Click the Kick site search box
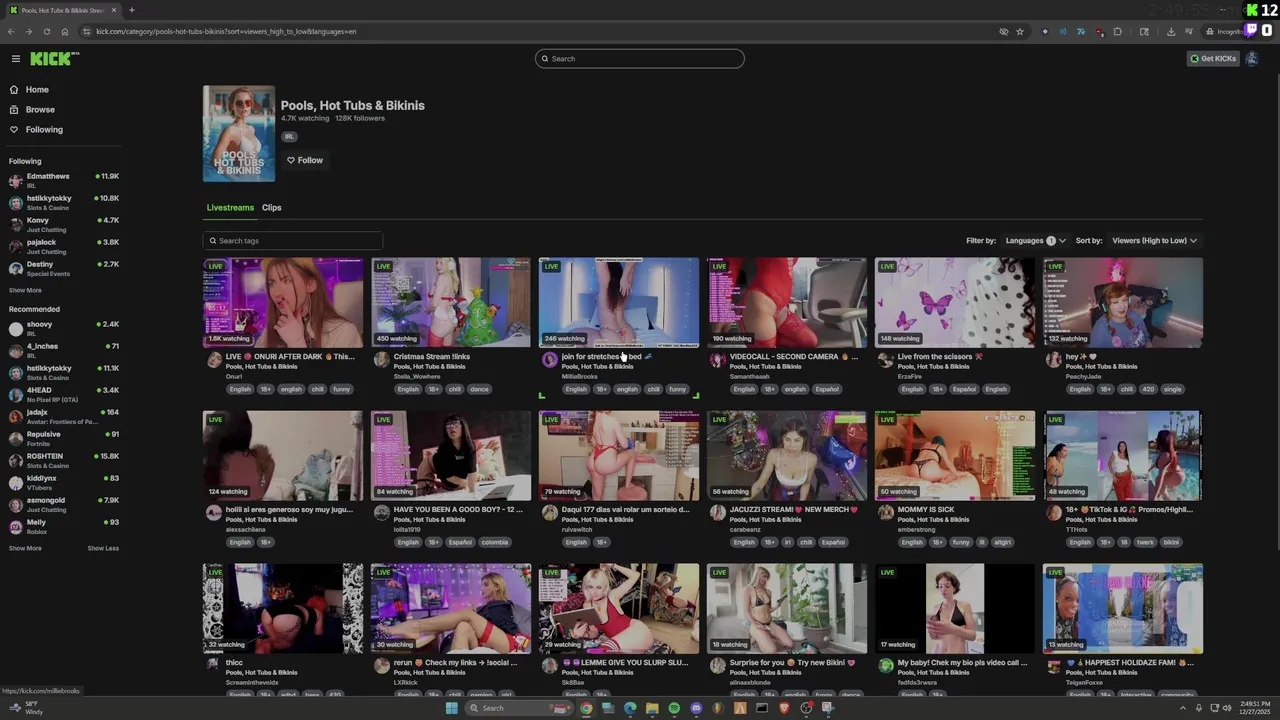 [x=640, y=59]
